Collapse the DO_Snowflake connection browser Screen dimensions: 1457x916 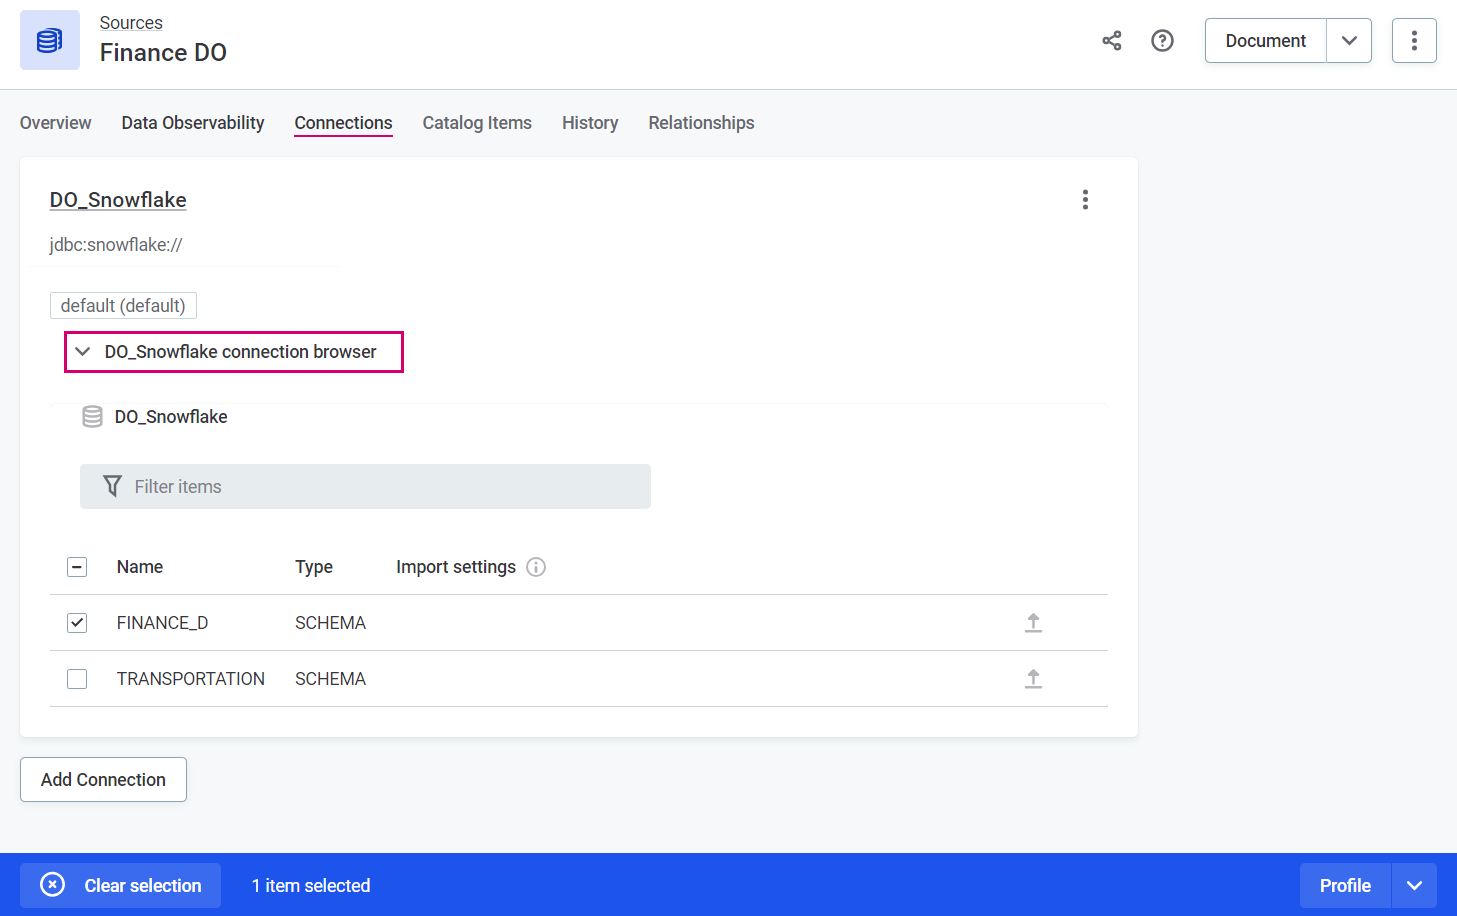click(x=83, y=352)
